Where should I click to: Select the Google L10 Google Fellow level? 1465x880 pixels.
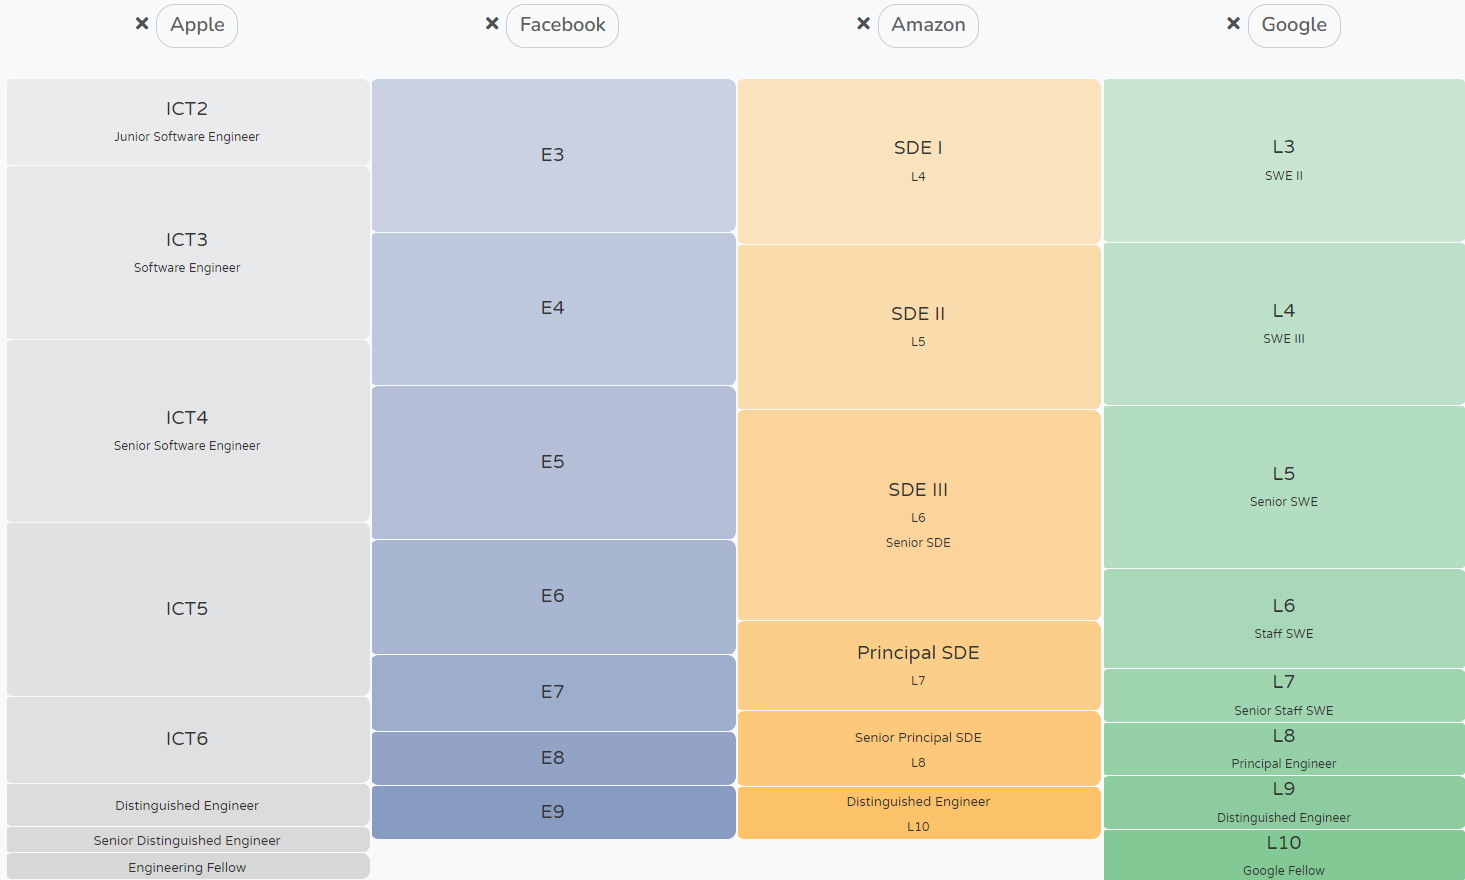click(1283, 854)
